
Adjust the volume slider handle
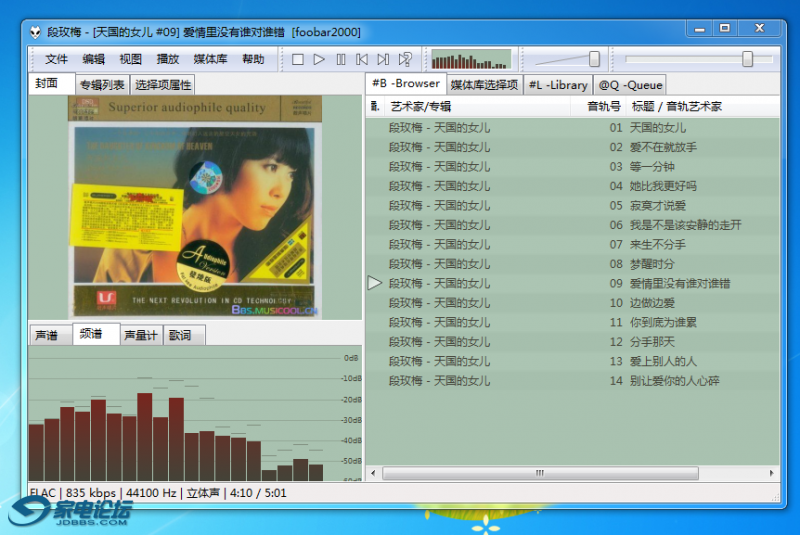click(594, 60)
